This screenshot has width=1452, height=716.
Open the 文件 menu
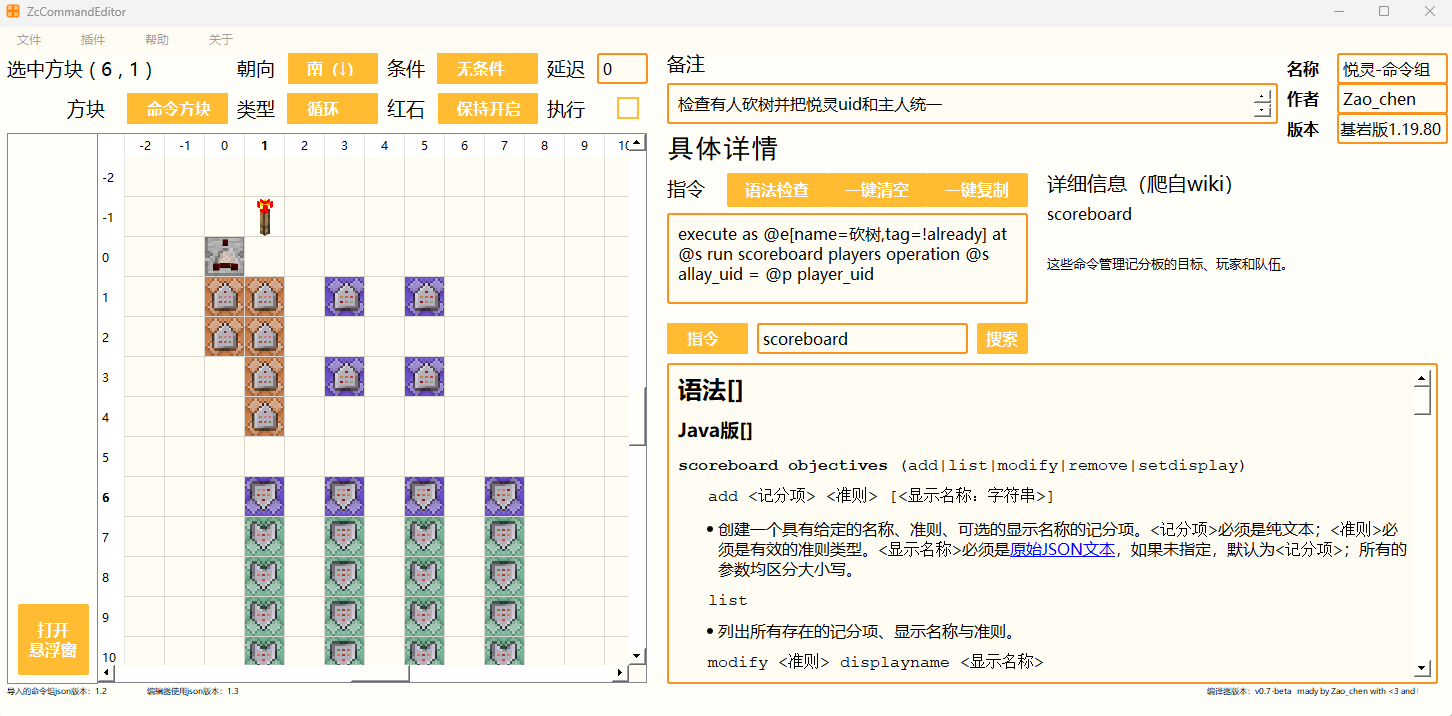click(29, 39)
